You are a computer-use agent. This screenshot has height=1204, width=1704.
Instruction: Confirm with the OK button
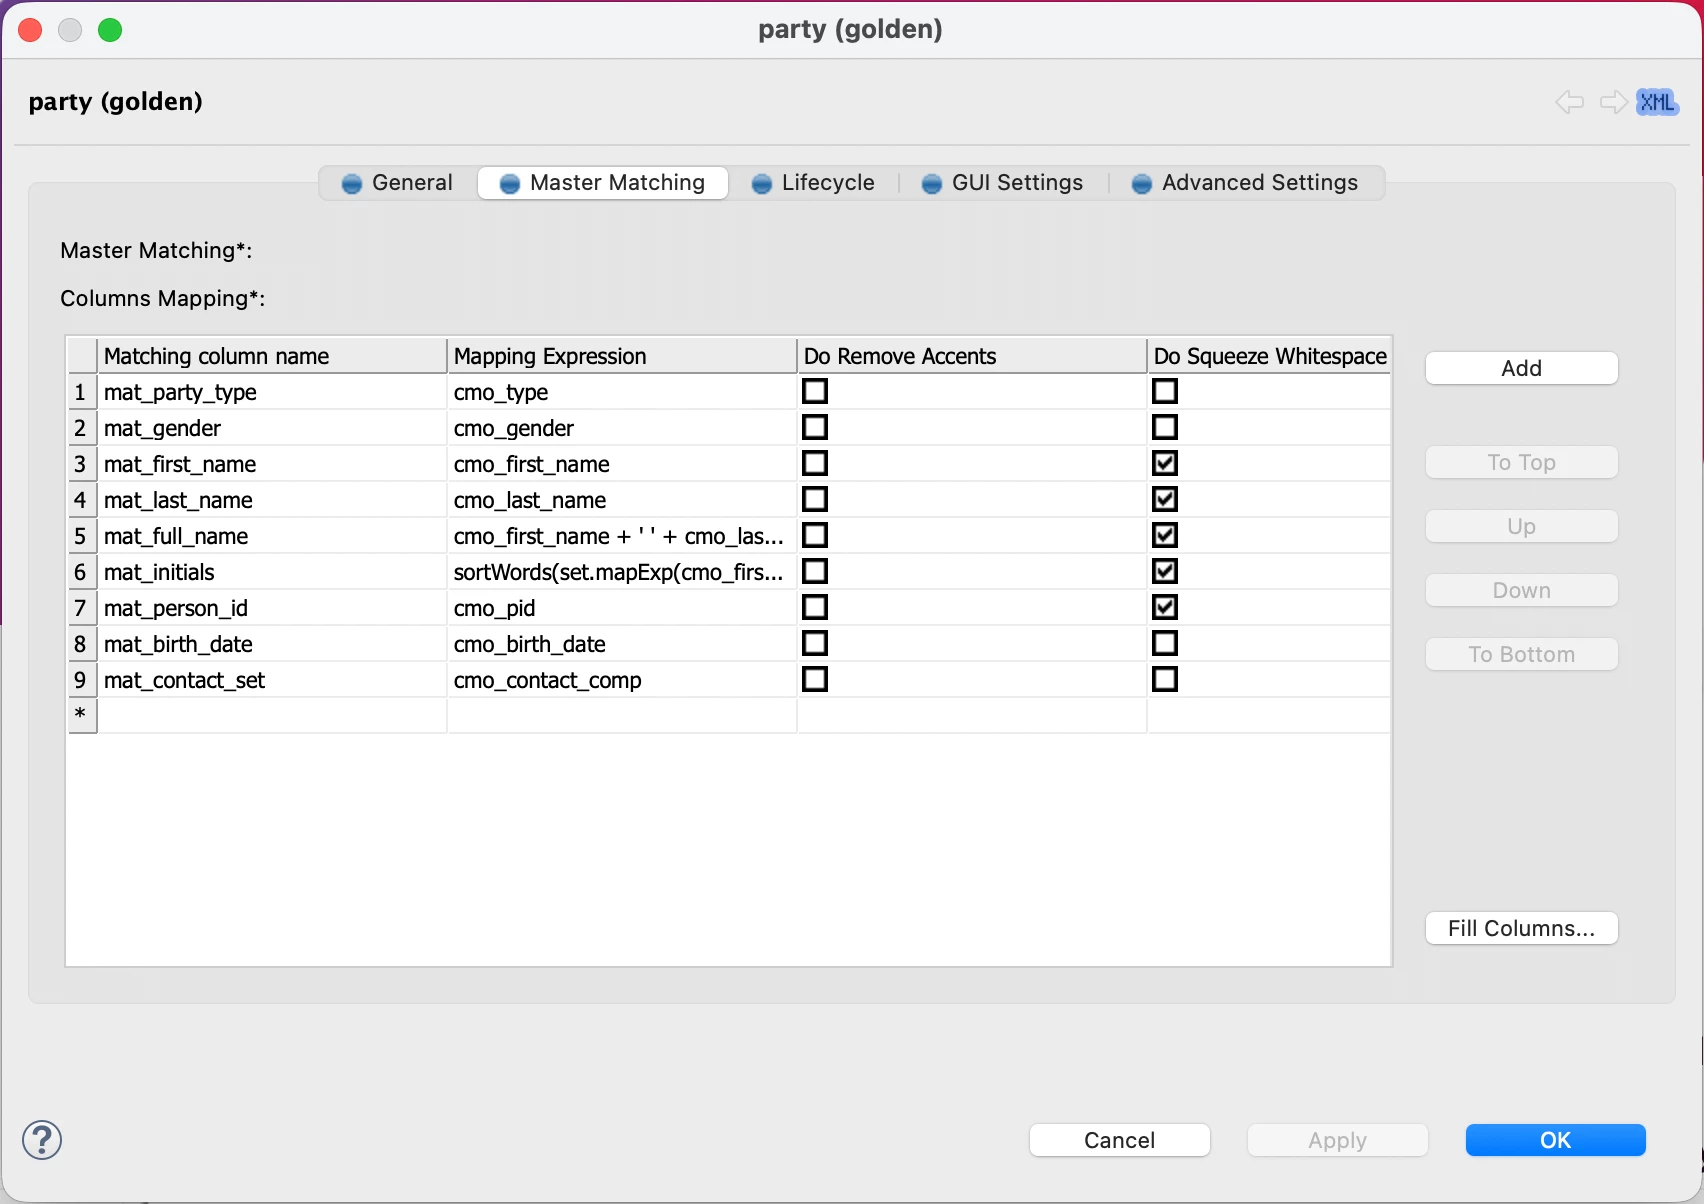[1556, 1140]
